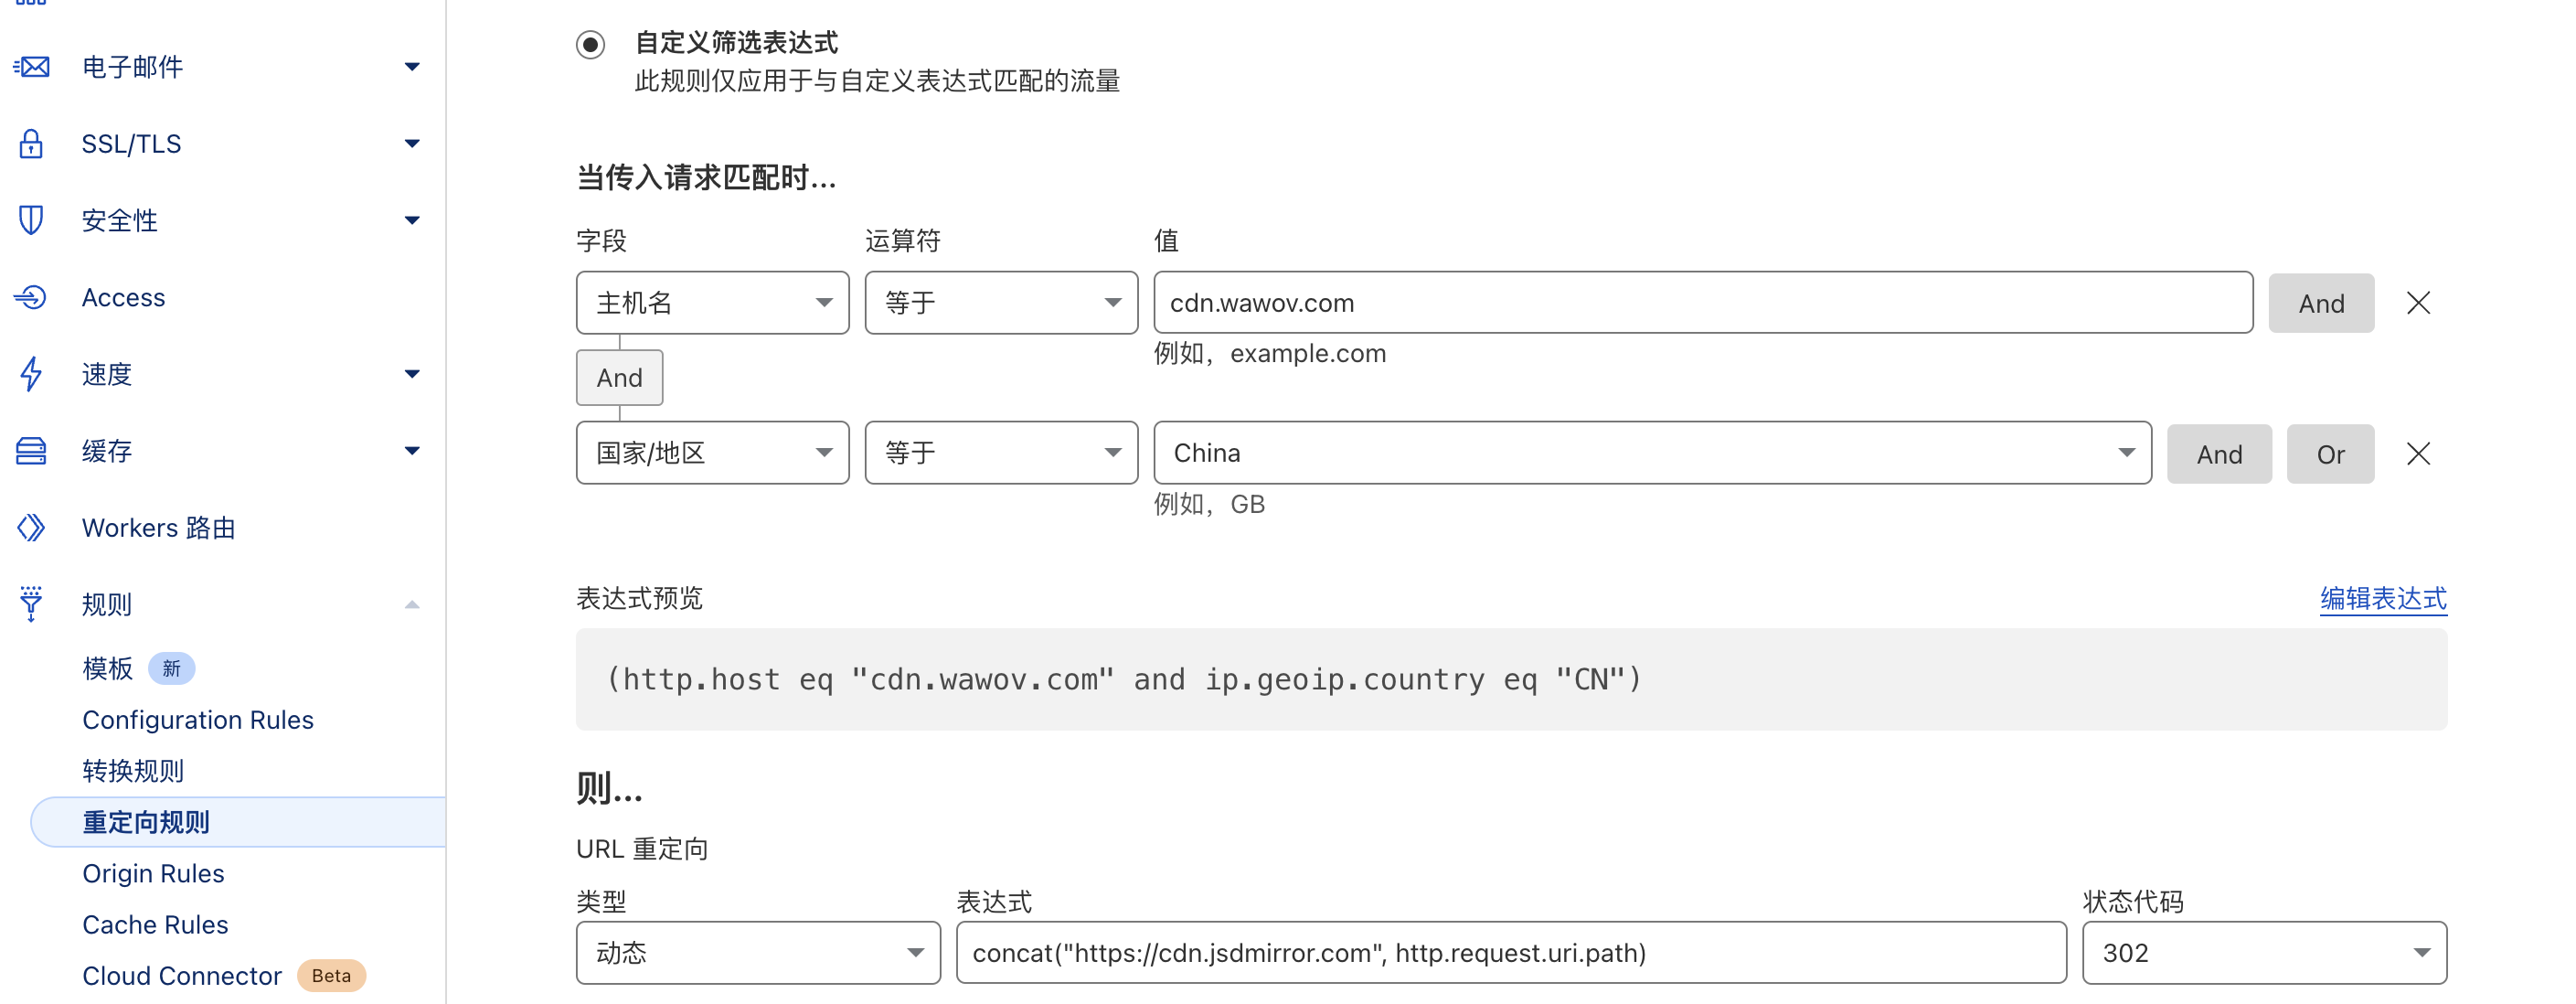Screen dimensions: 2576x1004
Task: Click the Or button on the country row
Action: 2329,454
